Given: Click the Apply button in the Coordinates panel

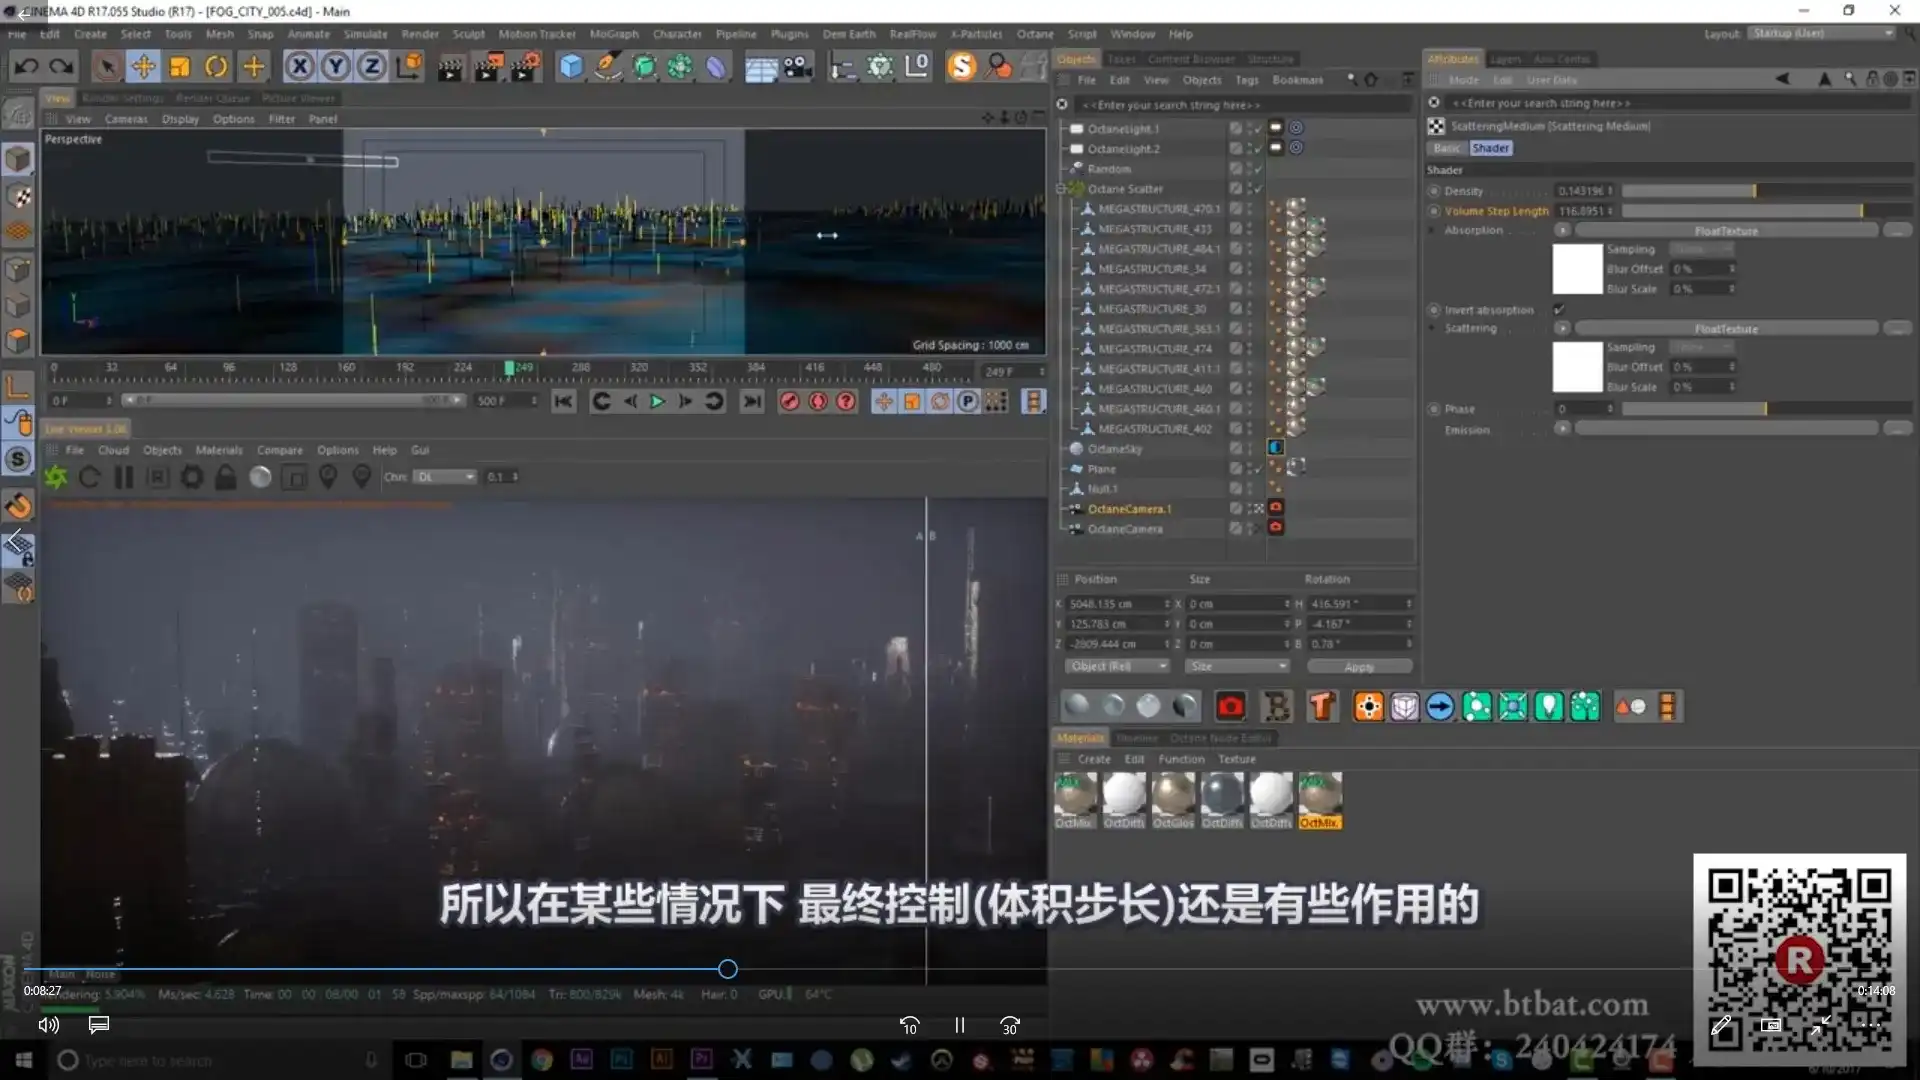Looking at the screenshot, I should coord(1360,665).
